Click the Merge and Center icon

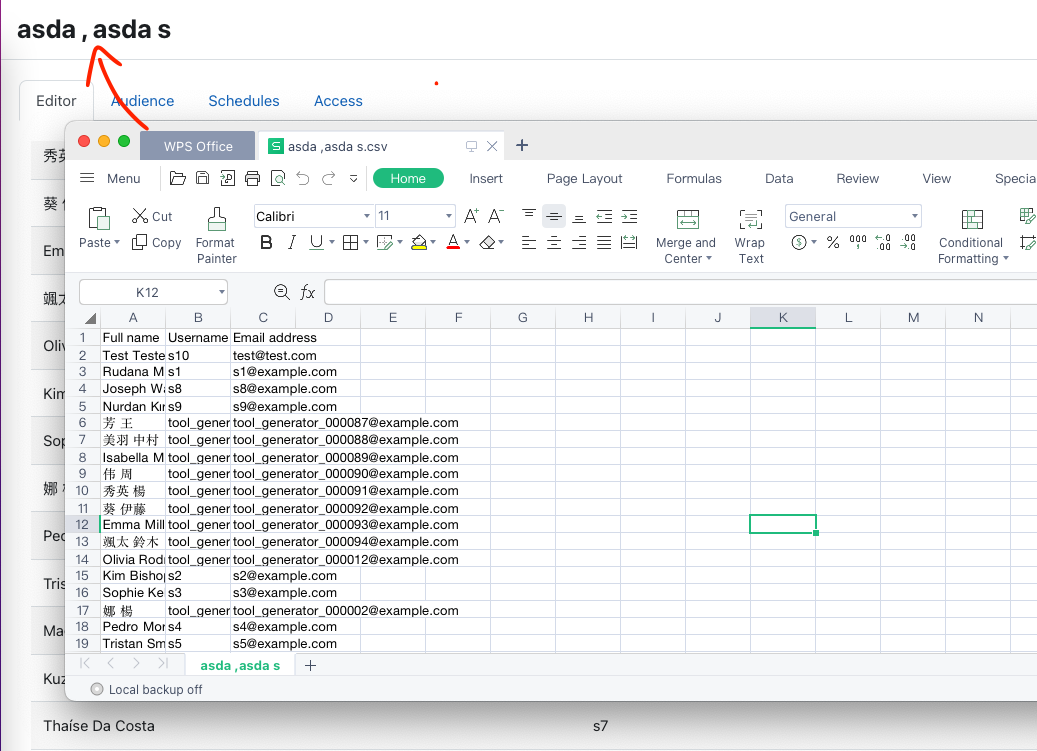tap(687, 219)
